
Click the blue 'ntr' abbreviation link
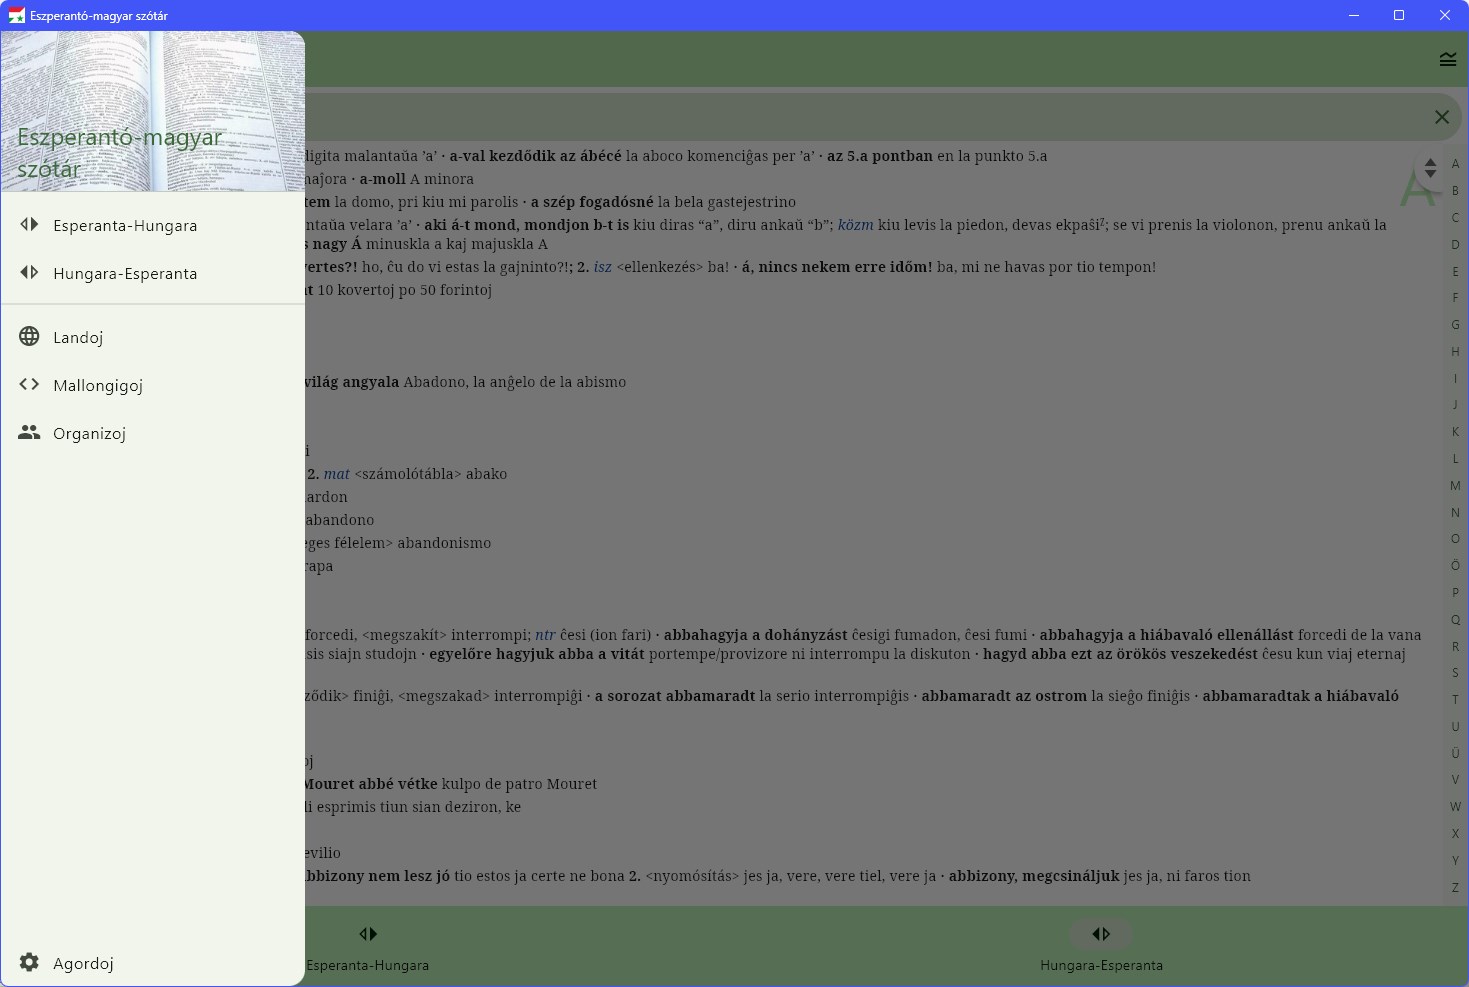545,635
